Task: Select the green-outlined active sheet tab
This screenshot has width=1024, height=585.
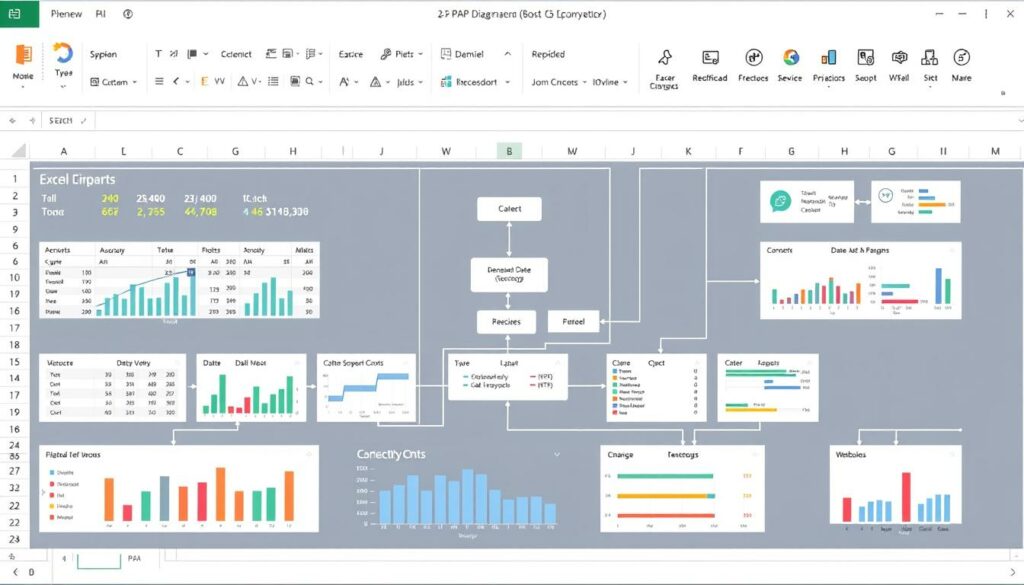Action: point(99,560)
